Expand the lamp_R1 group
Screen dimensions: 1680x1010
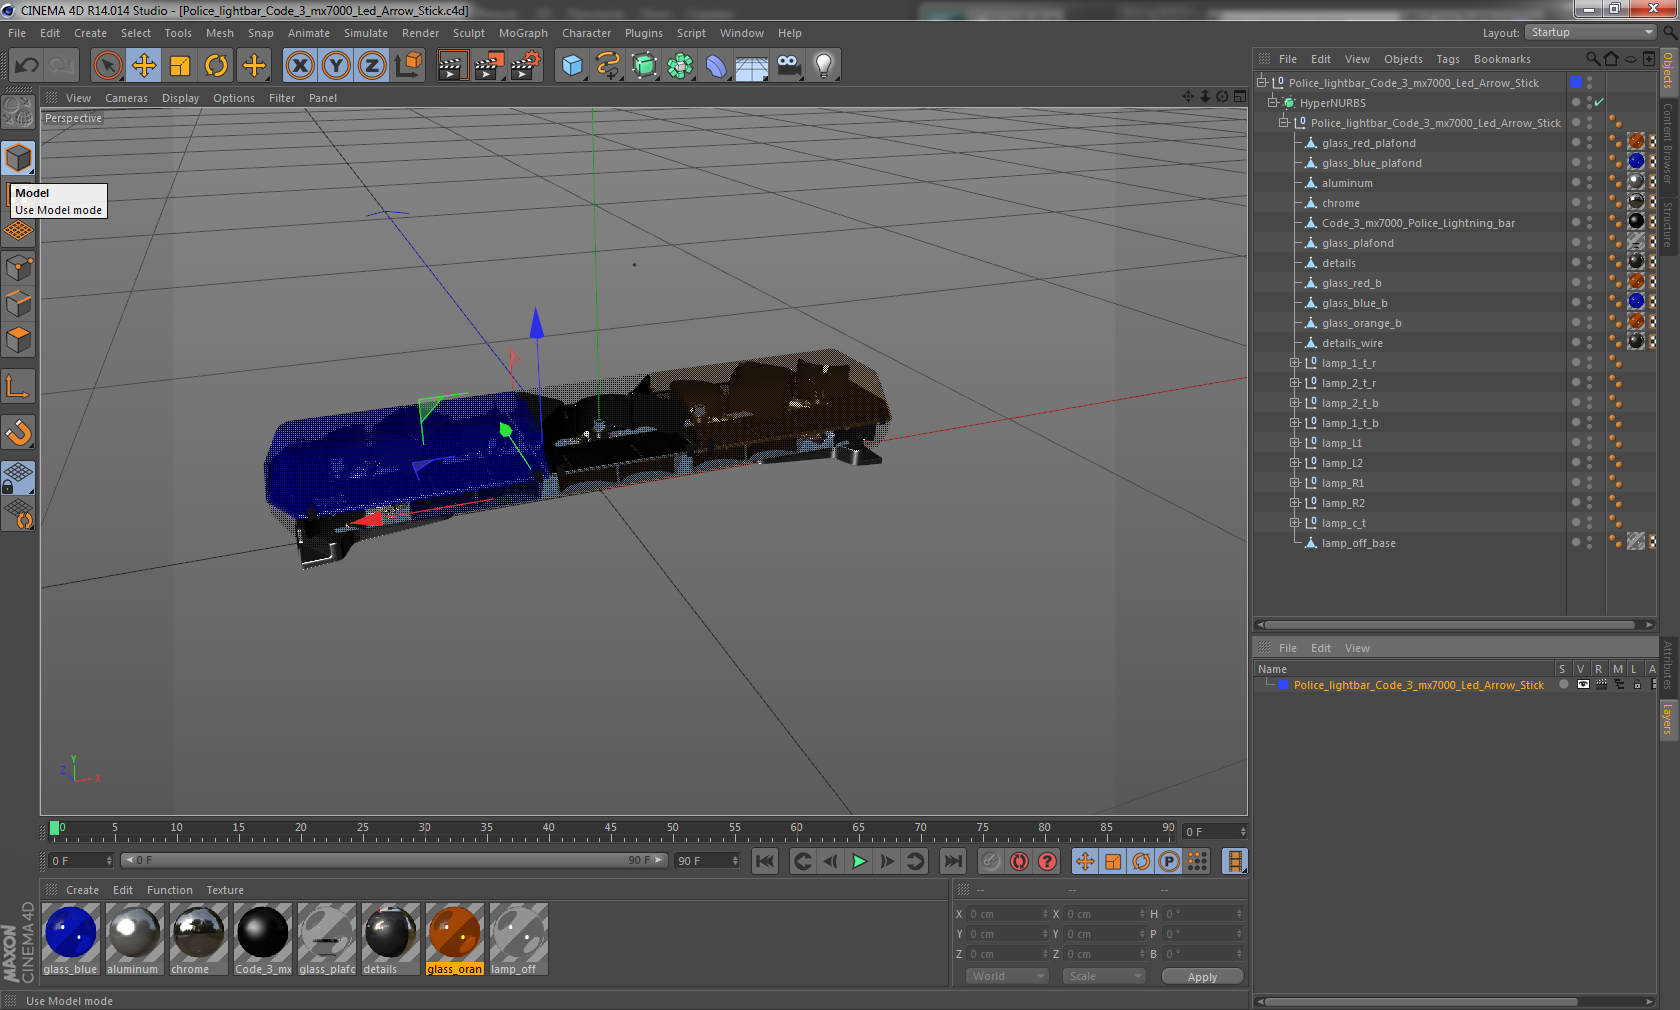pyautogui.click(x=1294, y=483)
